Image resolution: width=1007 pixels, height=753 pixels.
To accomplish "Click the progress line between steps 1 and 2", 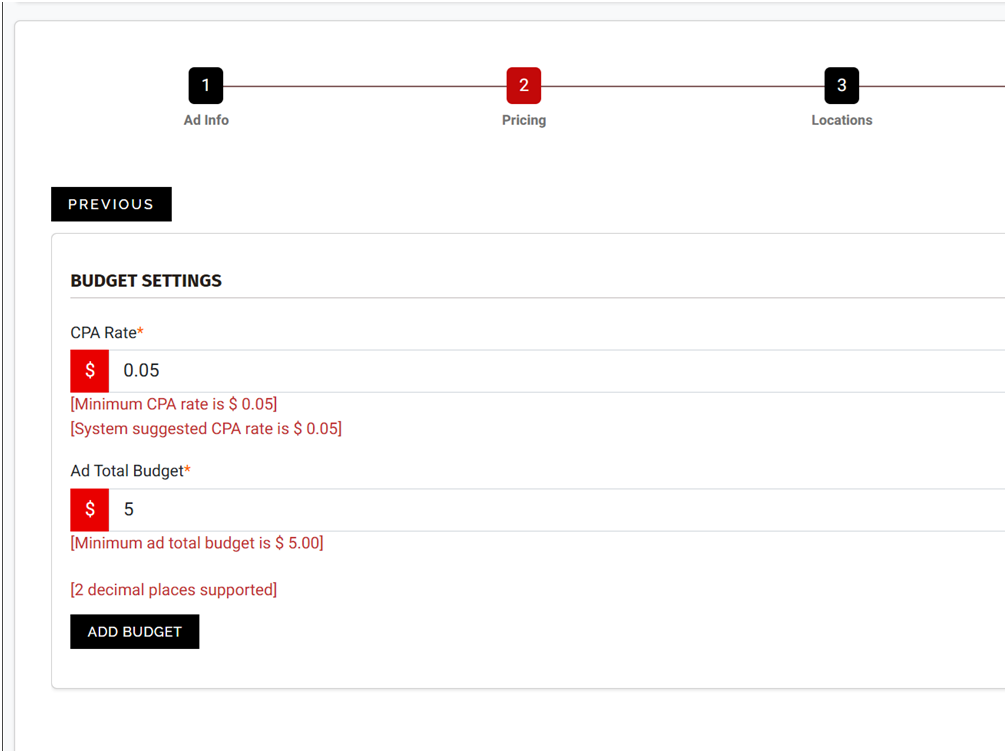I will [365, 87].
